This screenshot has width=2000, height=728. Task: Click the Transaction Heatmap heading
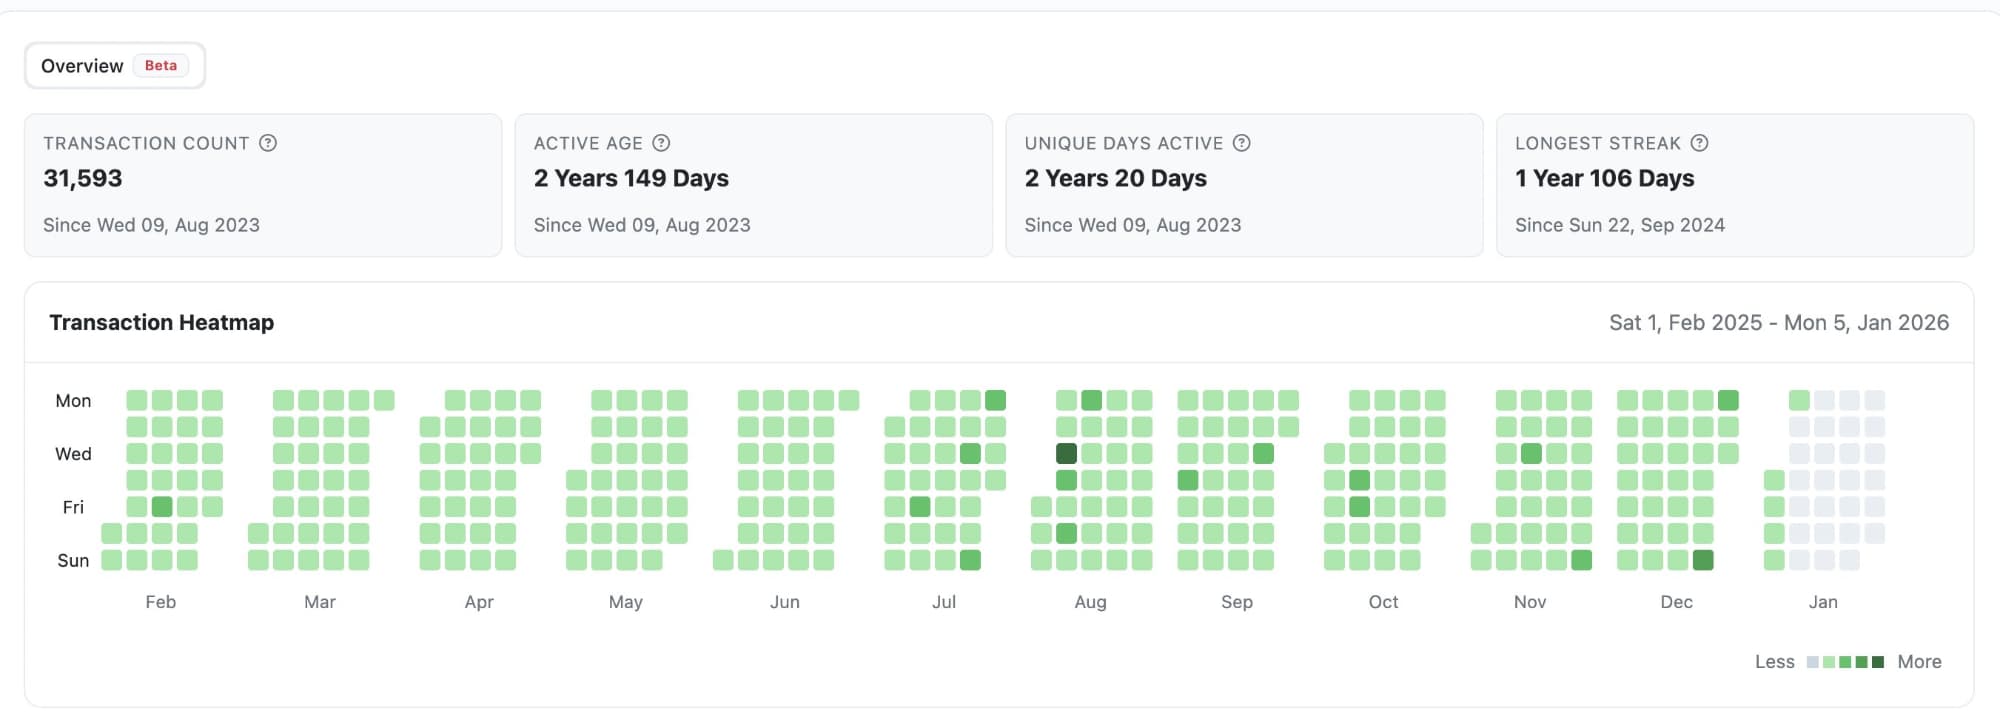click(x=162, y=323)
